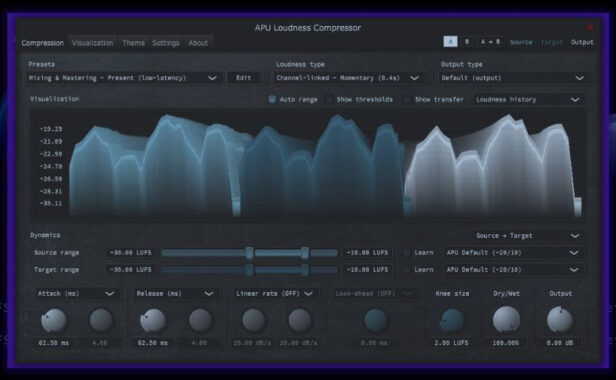Click the Look-ahead knob
The image size is (616, 380).
[x=376, y=320]
